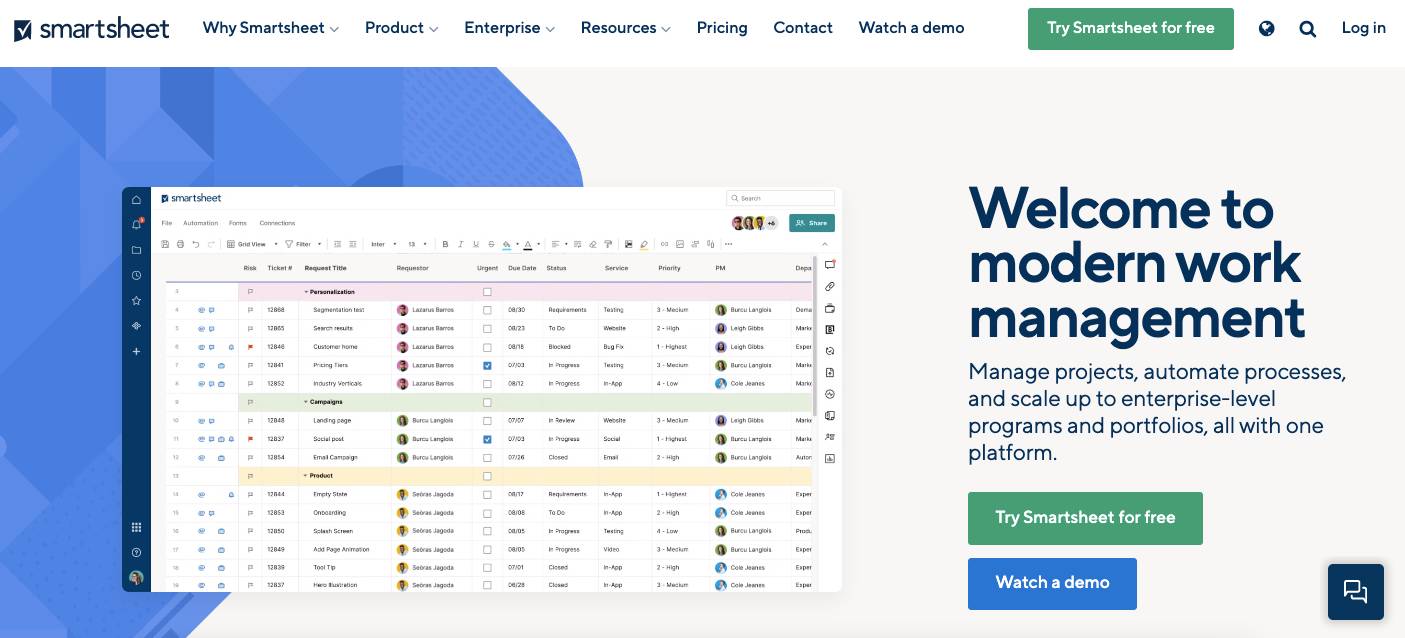Expand the Why Smartsheet dropdown
The image size is (1405, 638).
coord(271,28)
